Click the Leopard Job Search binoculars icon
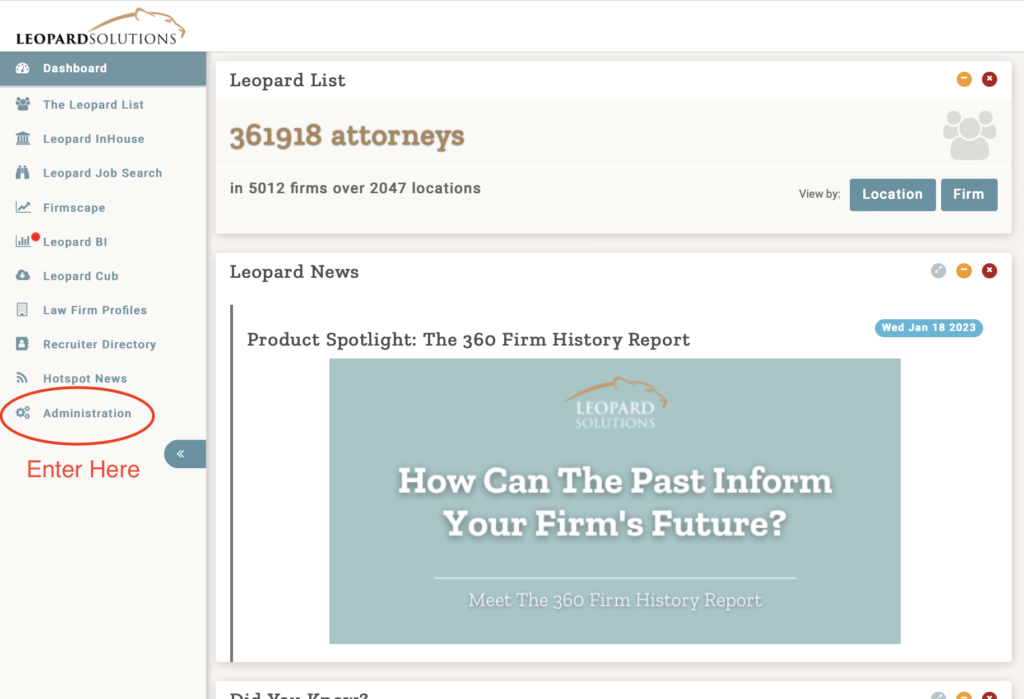Screen dimensions: 1024x699 pyautogui.click(x=23, y=173)
